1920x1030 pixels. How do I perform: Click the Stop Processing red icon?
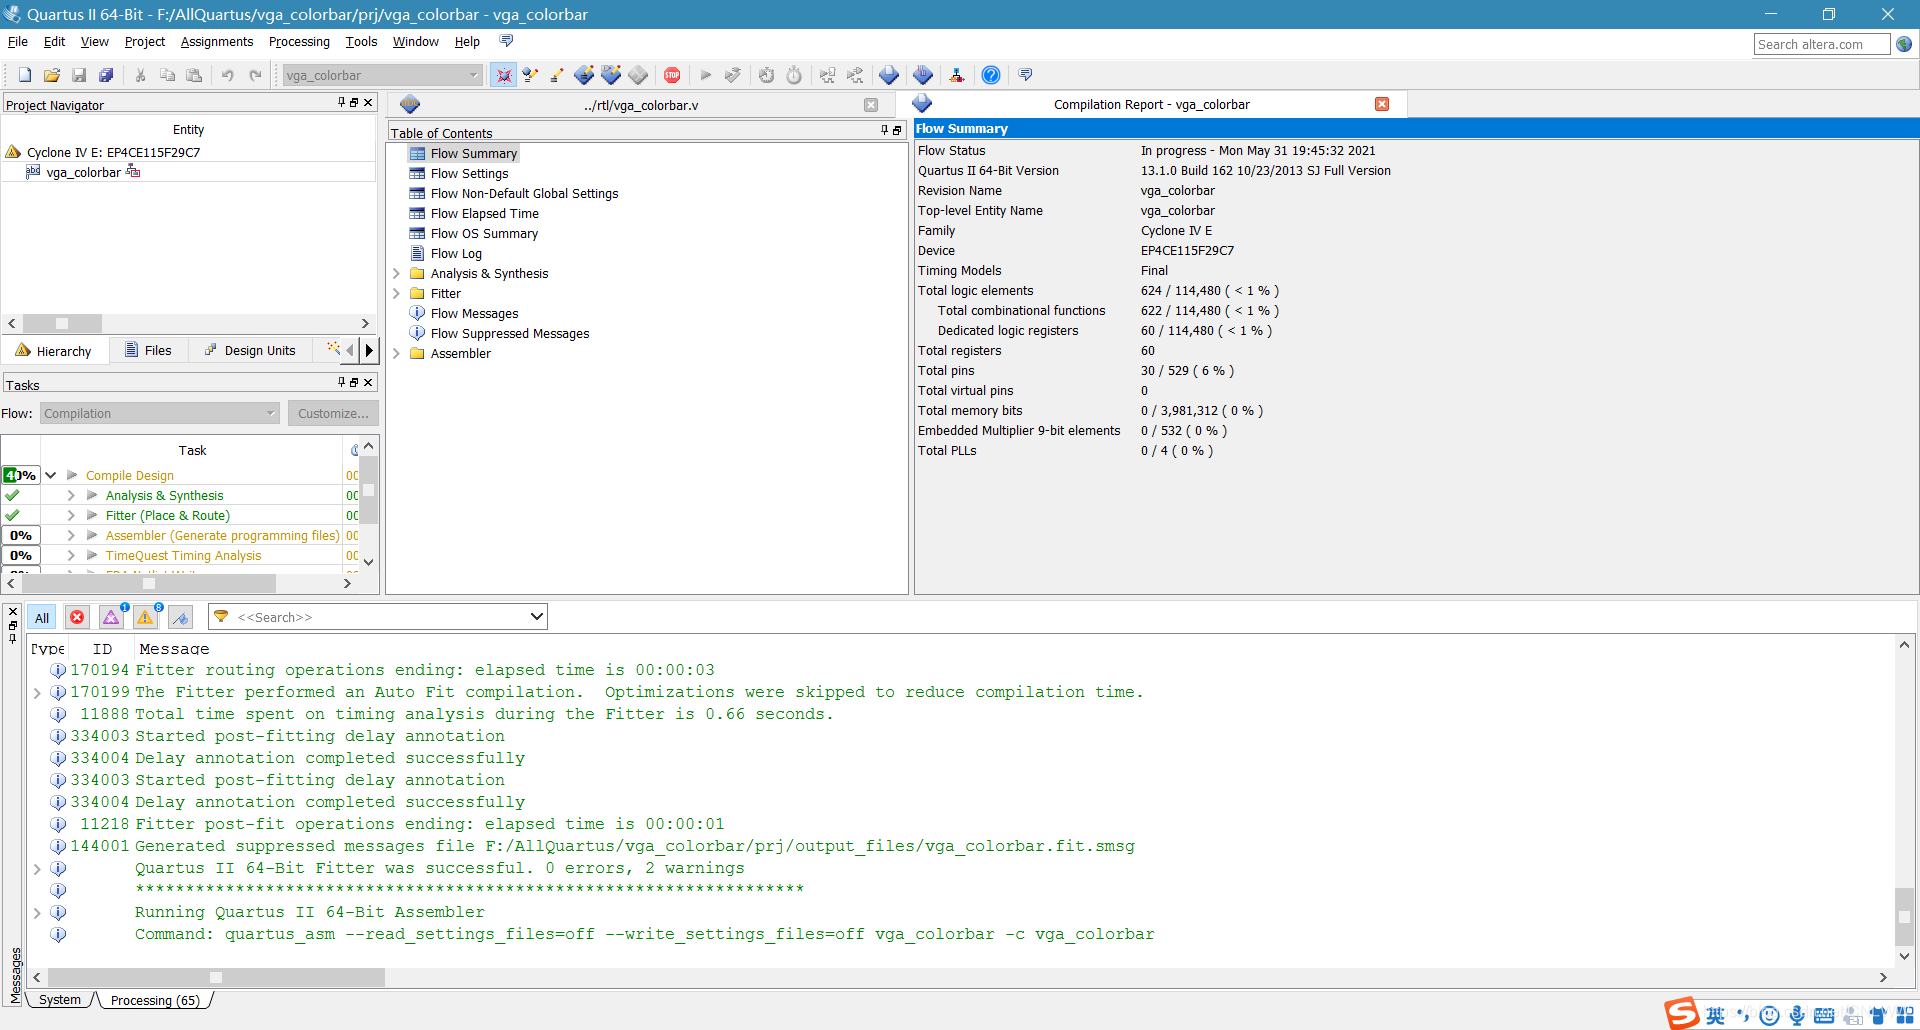click(x=672, y=75)
